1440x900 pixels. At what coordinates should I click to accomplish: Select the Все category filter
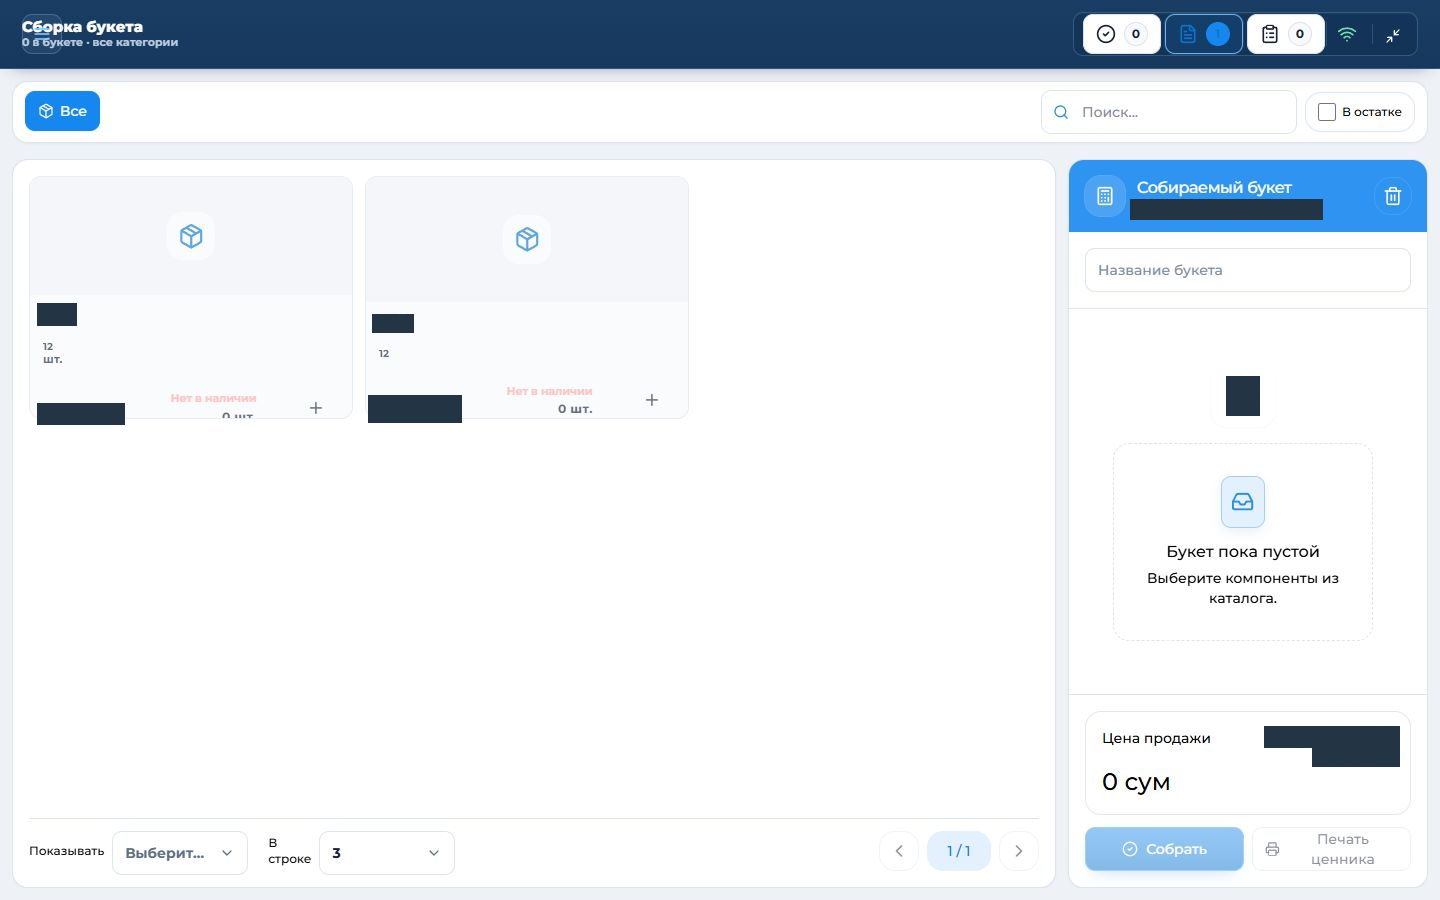coord(62,111)
